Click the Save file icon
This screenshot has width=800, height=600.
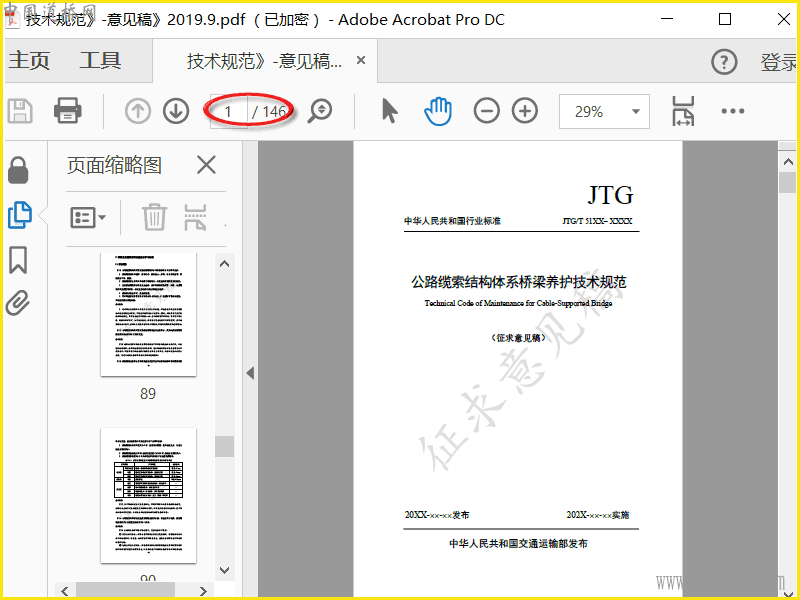click(20, 111)
